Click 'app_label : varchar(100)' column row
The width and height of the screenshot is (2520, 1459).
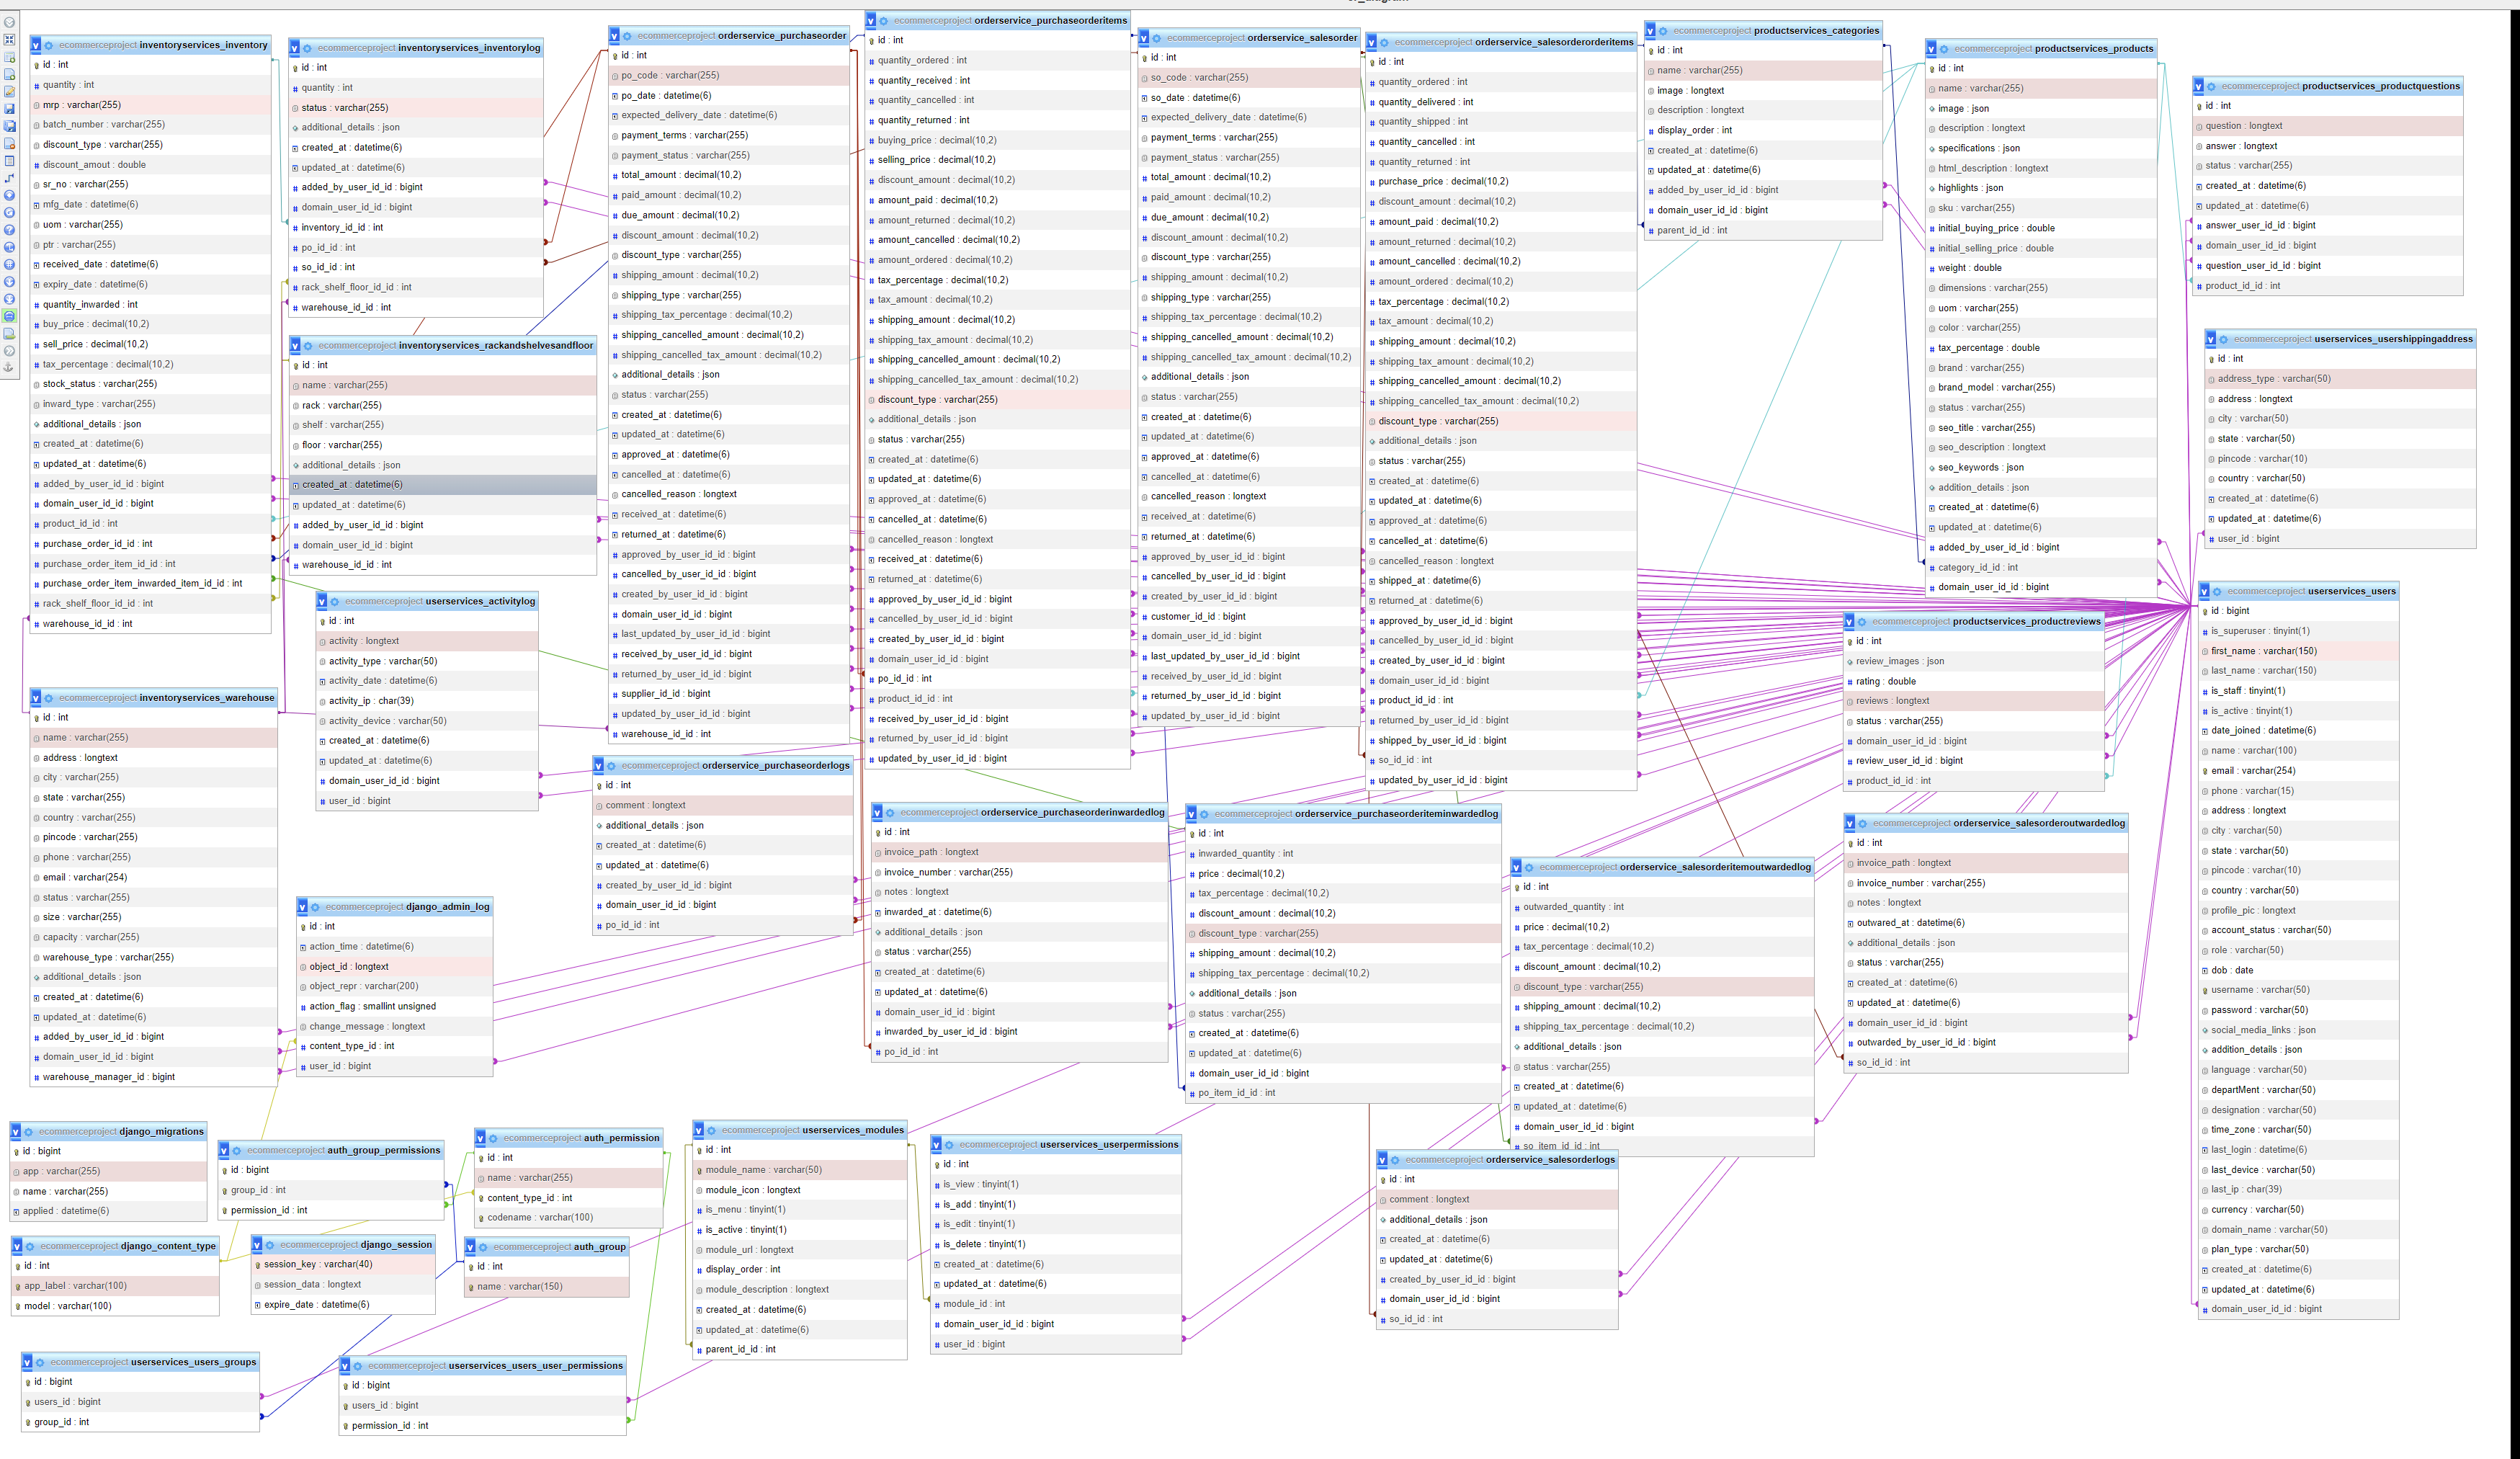tap(115, 1287)
